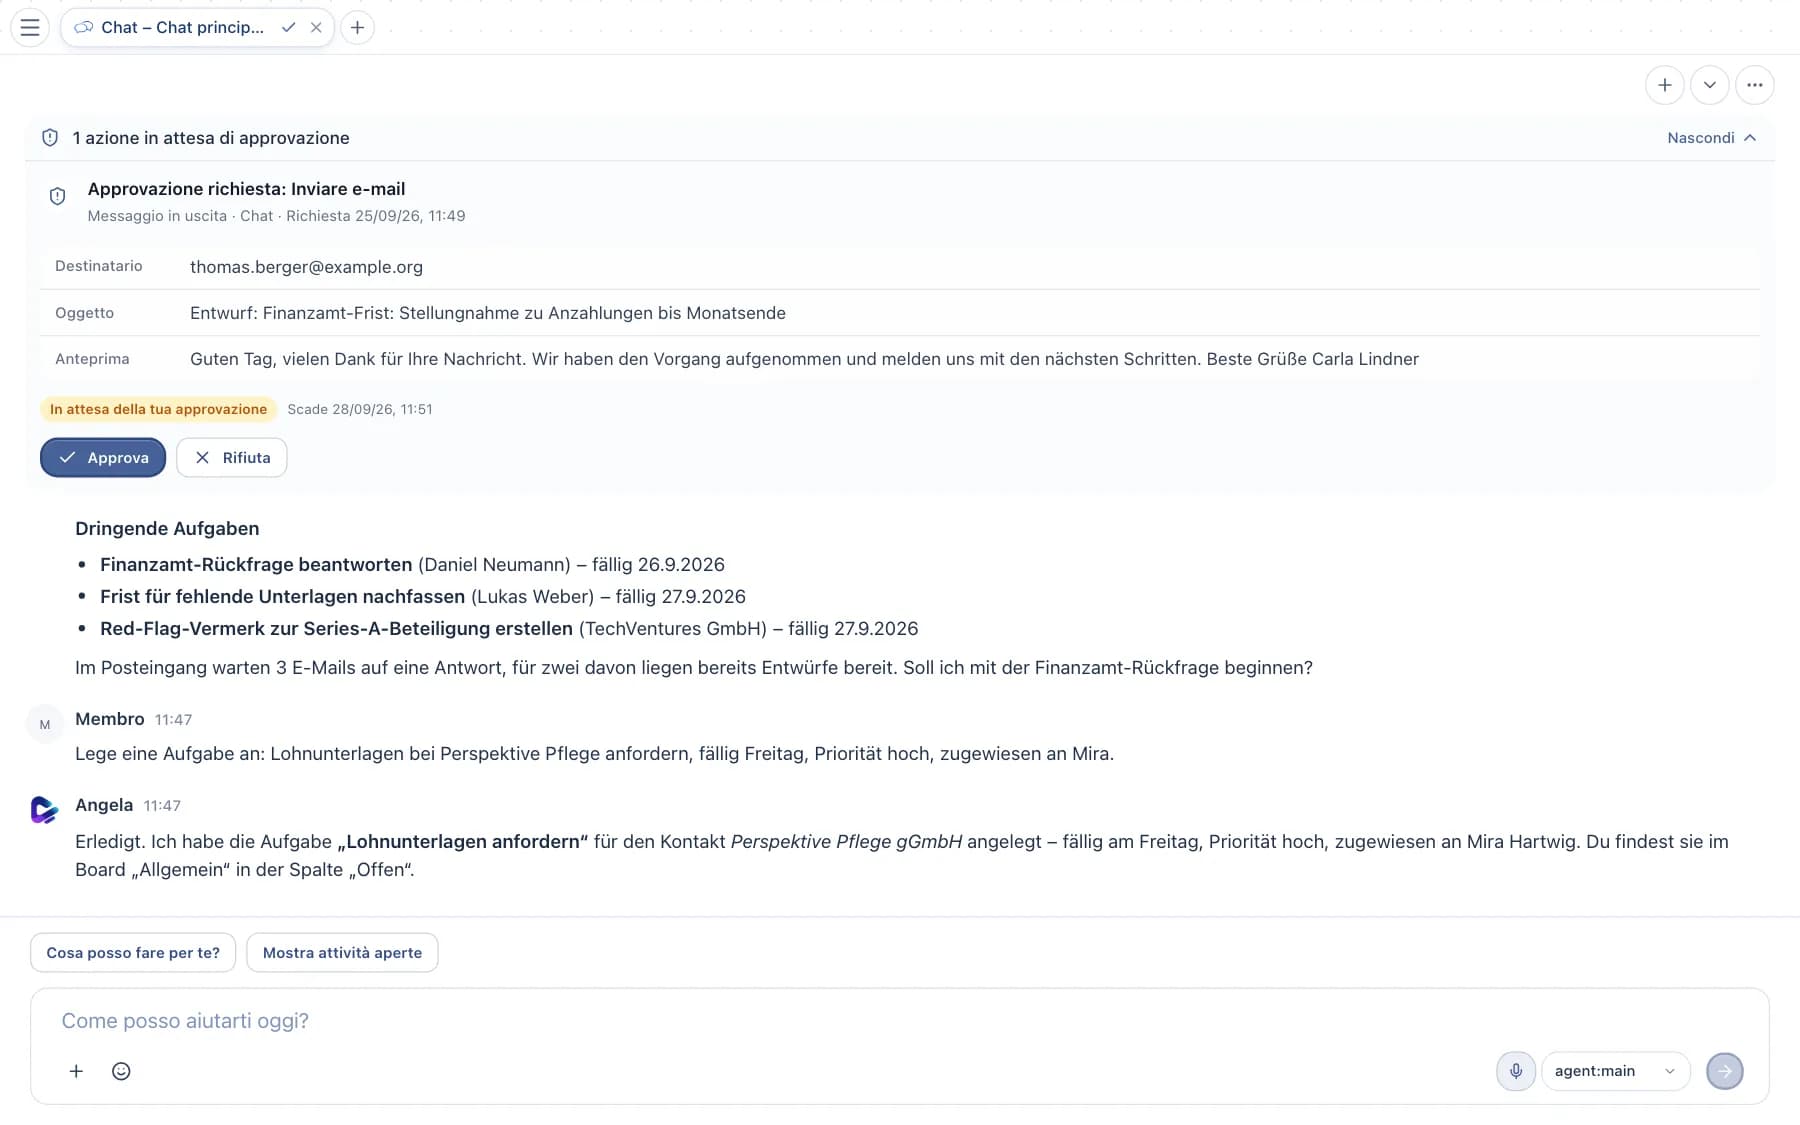The height and width of the screenshot is (1125, 1800).
Task: Open the hamburger sidebar menu
Action: [x=30, y=27]
